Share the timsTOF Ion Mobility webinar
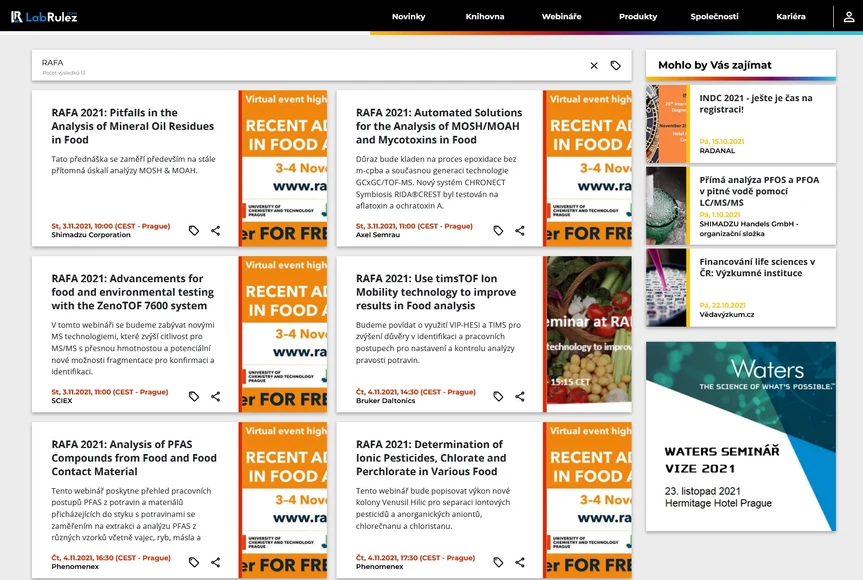Screen dimensions: 863x580 (520, 396)
